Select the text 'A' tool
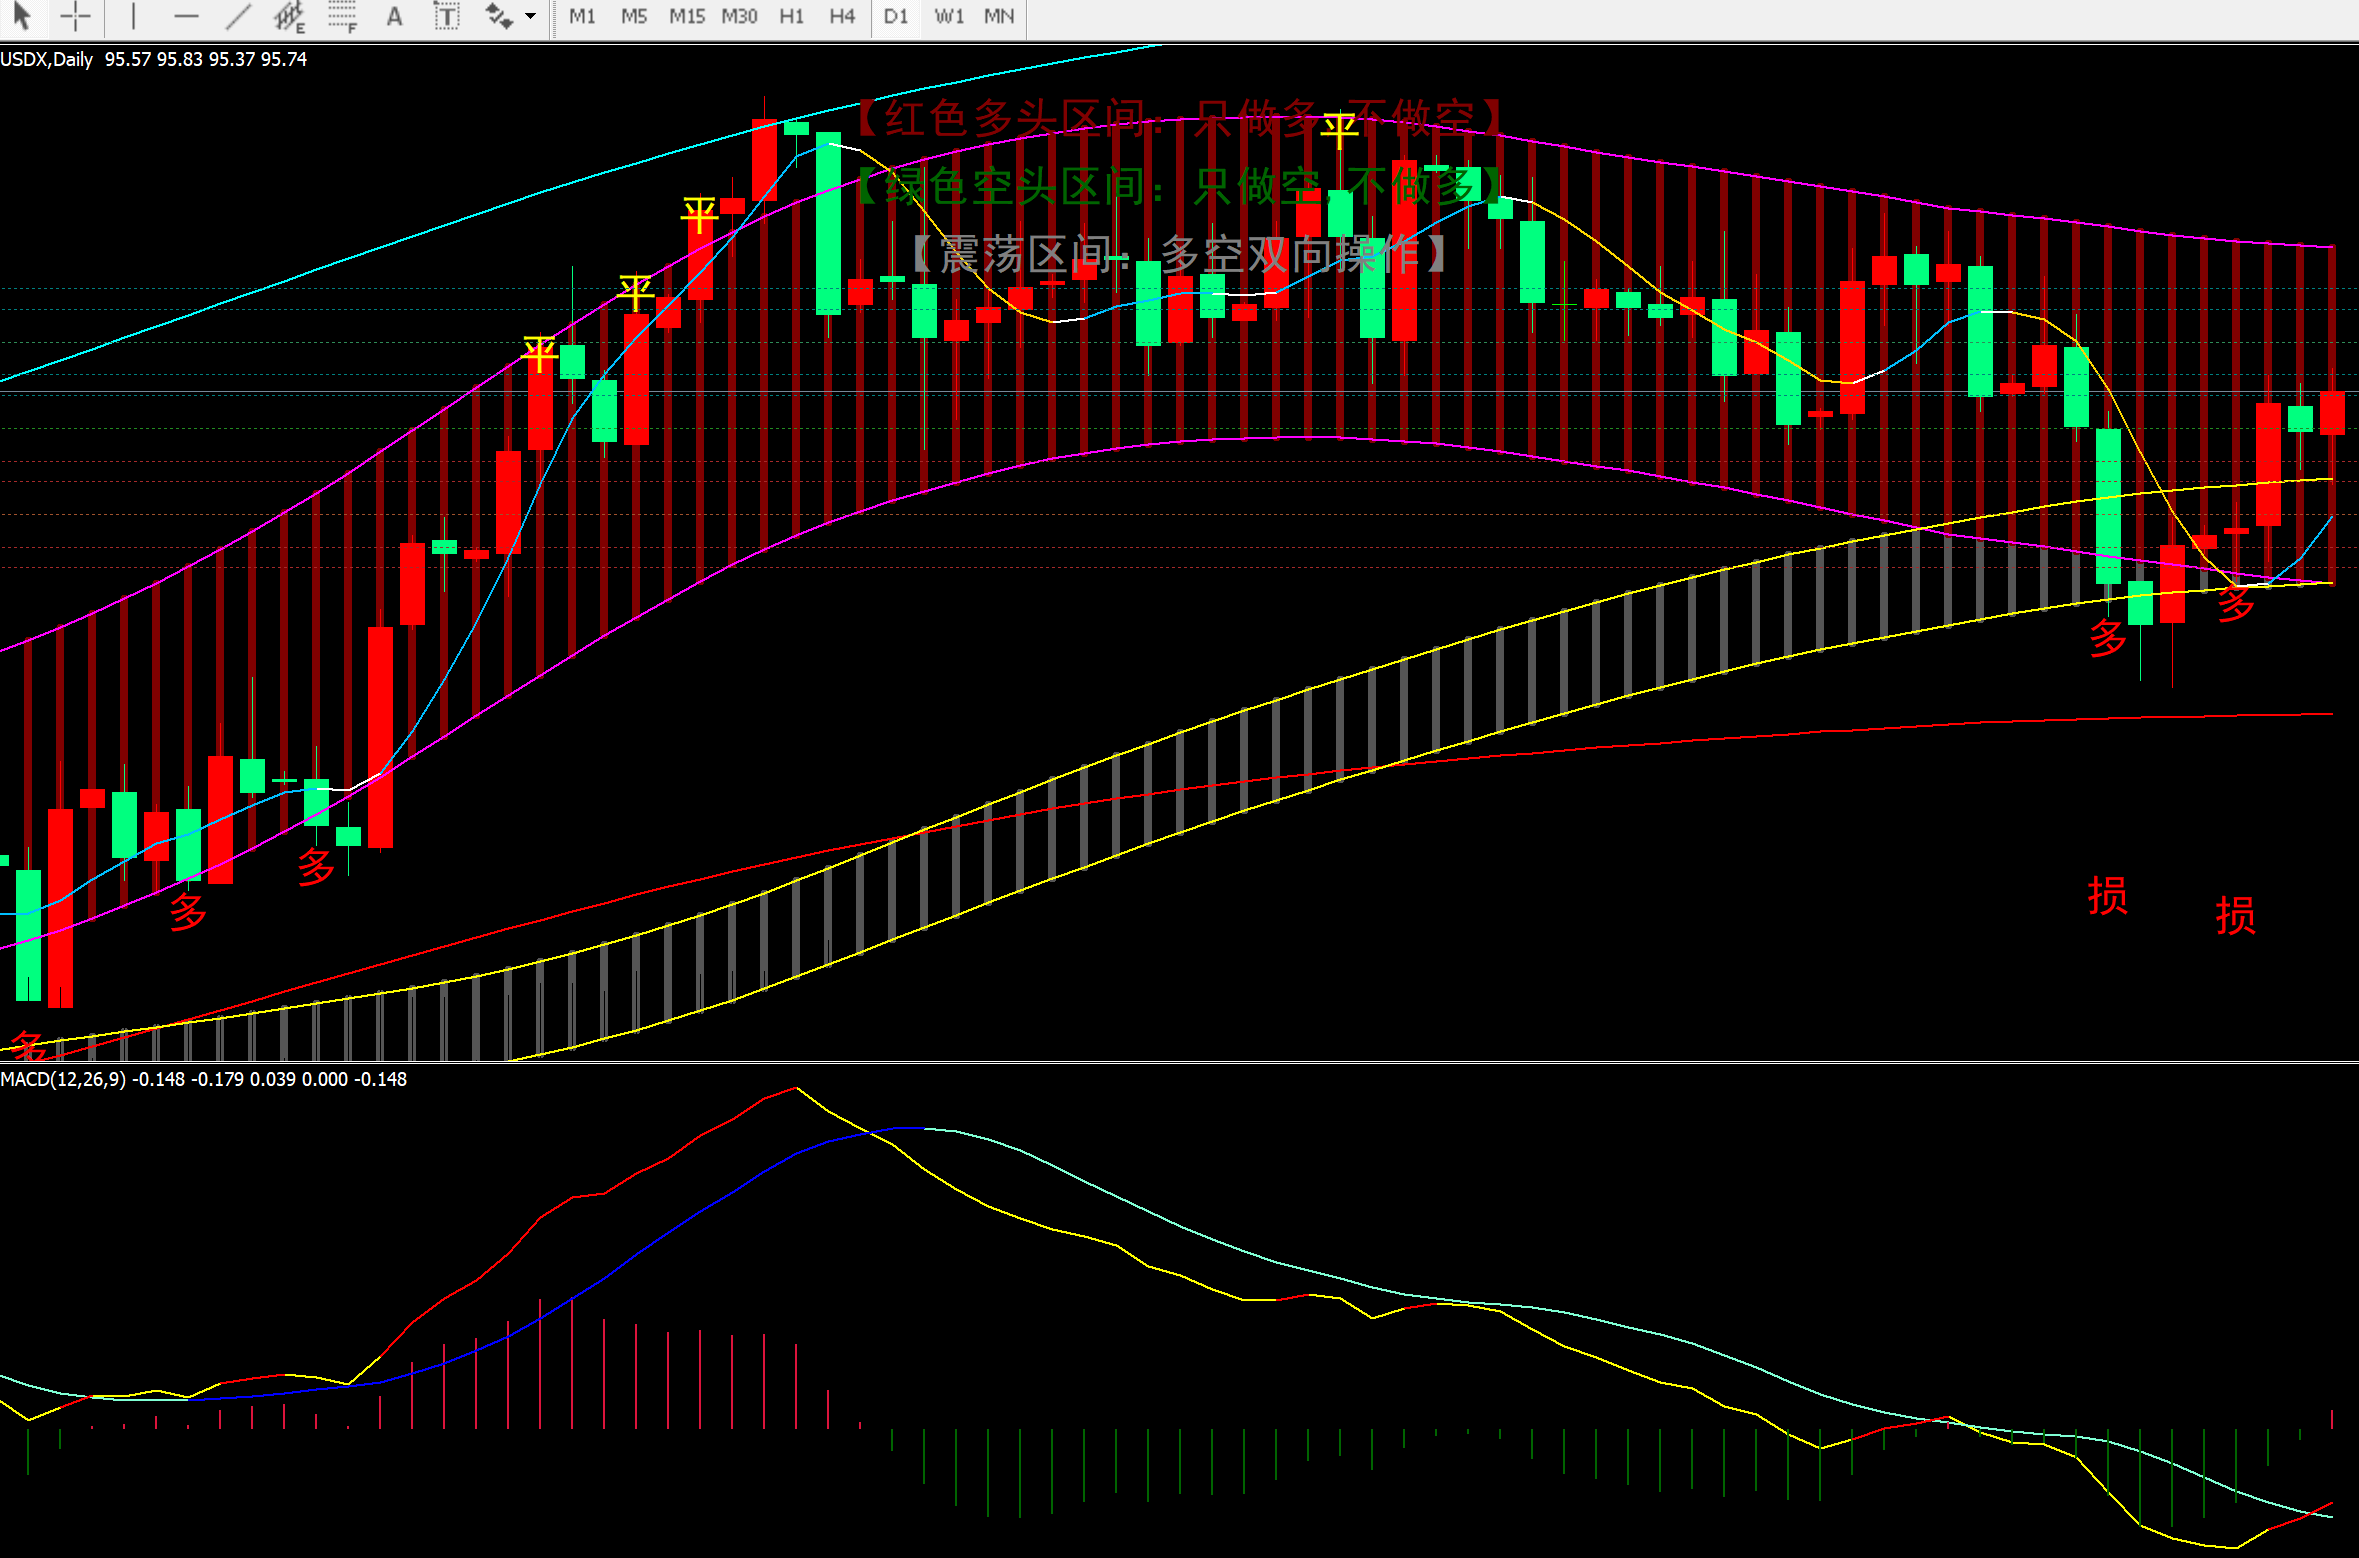 click(x=395, y=16)
